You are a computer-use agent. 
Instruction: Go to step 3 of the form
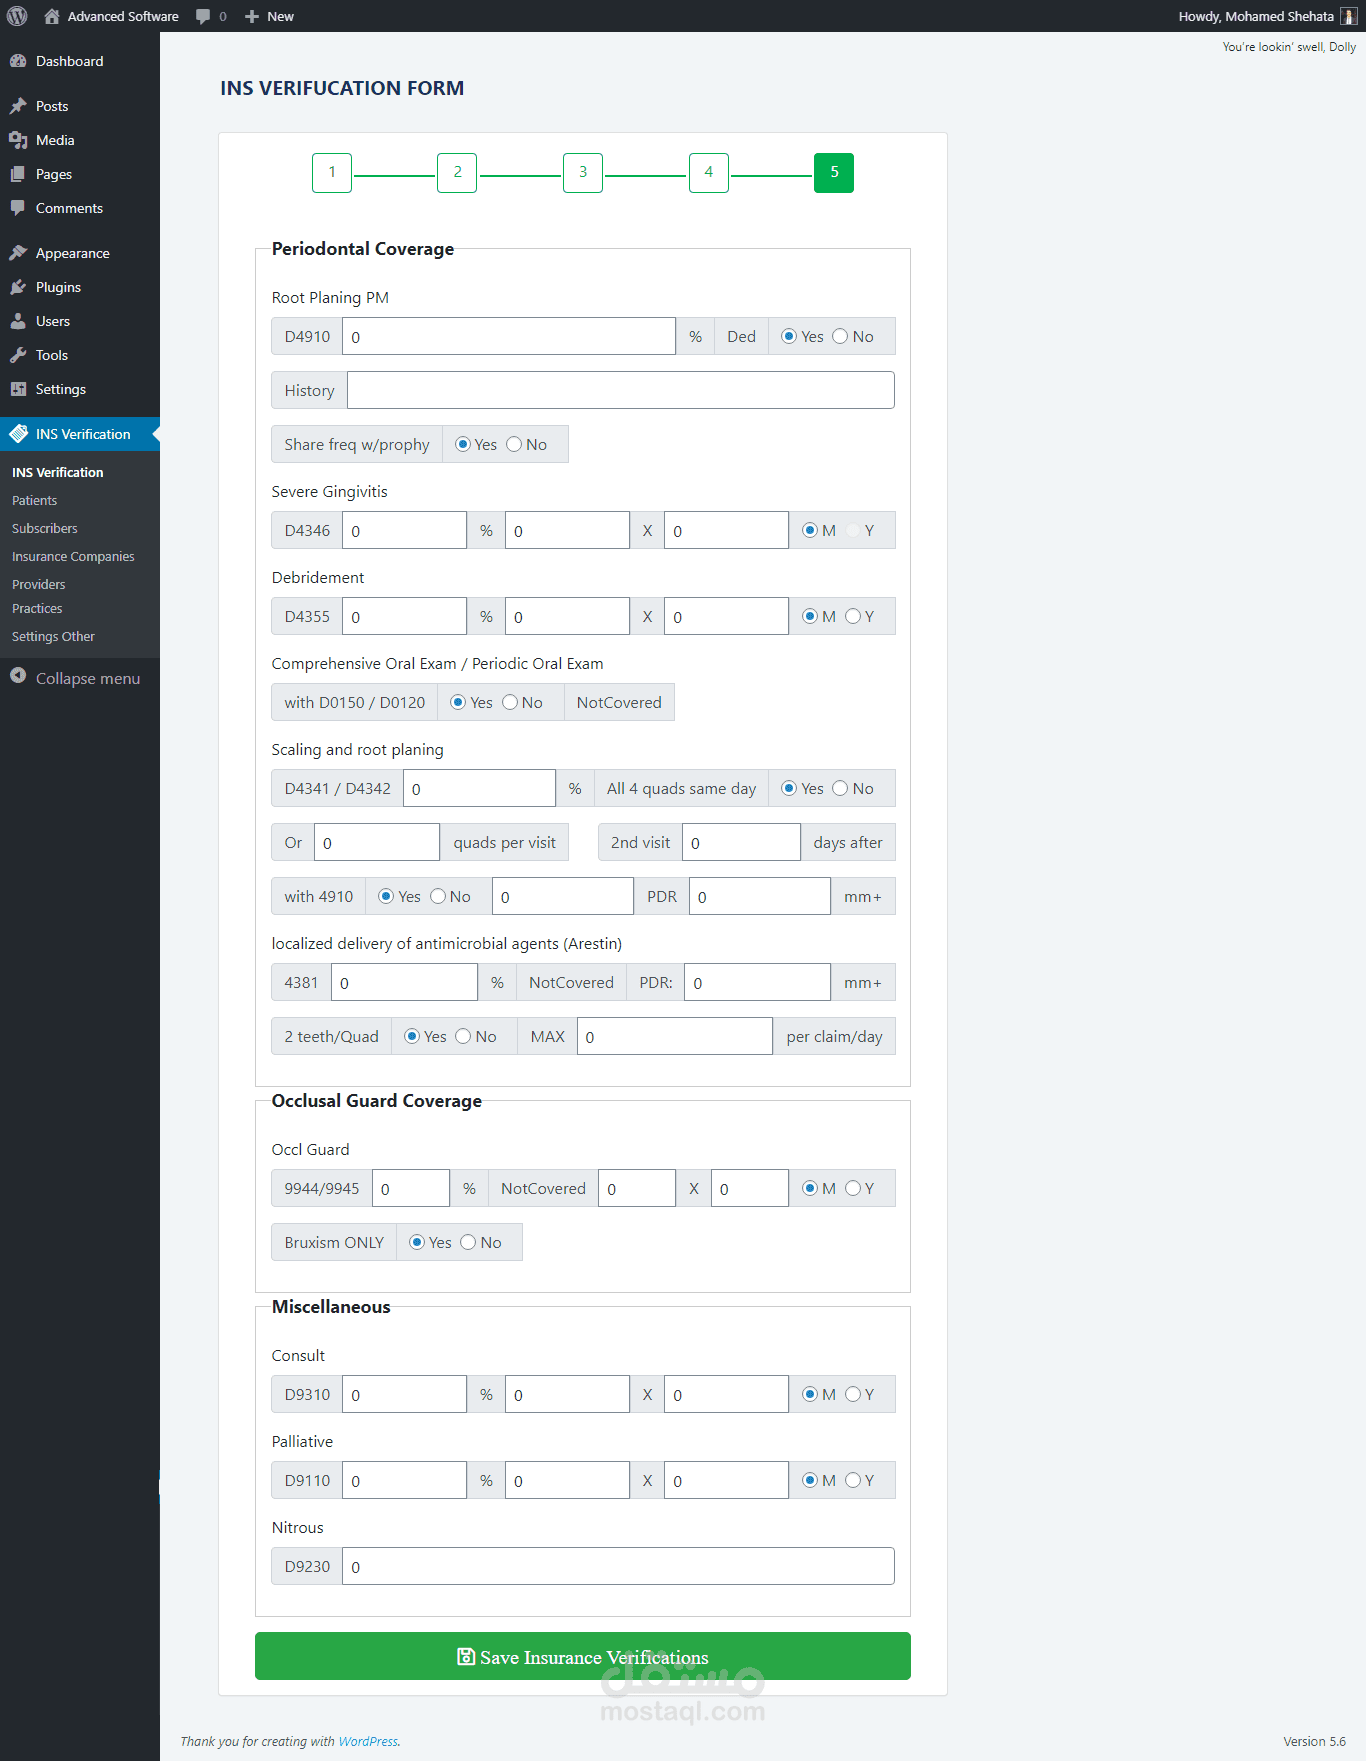point(583,173)
